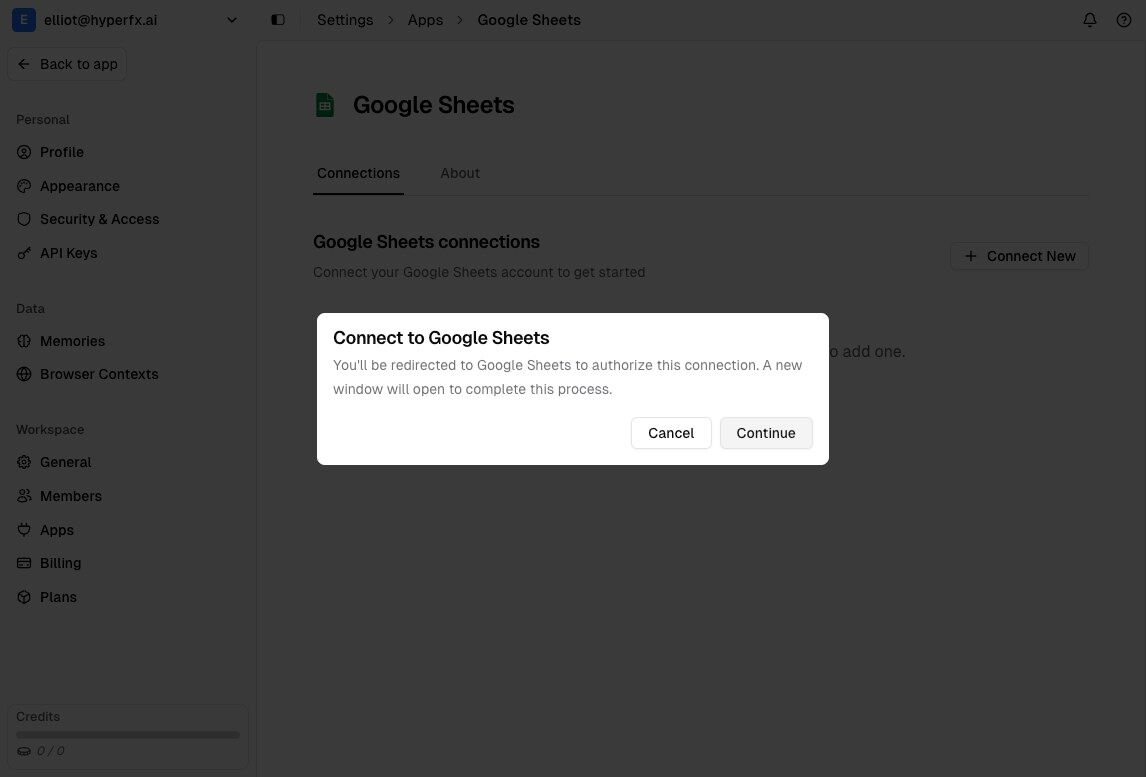This screenshot has height=777, width=1146.
Task: Click the Connect to Google Sheets dialog title
Action: (x=441, y=338)
